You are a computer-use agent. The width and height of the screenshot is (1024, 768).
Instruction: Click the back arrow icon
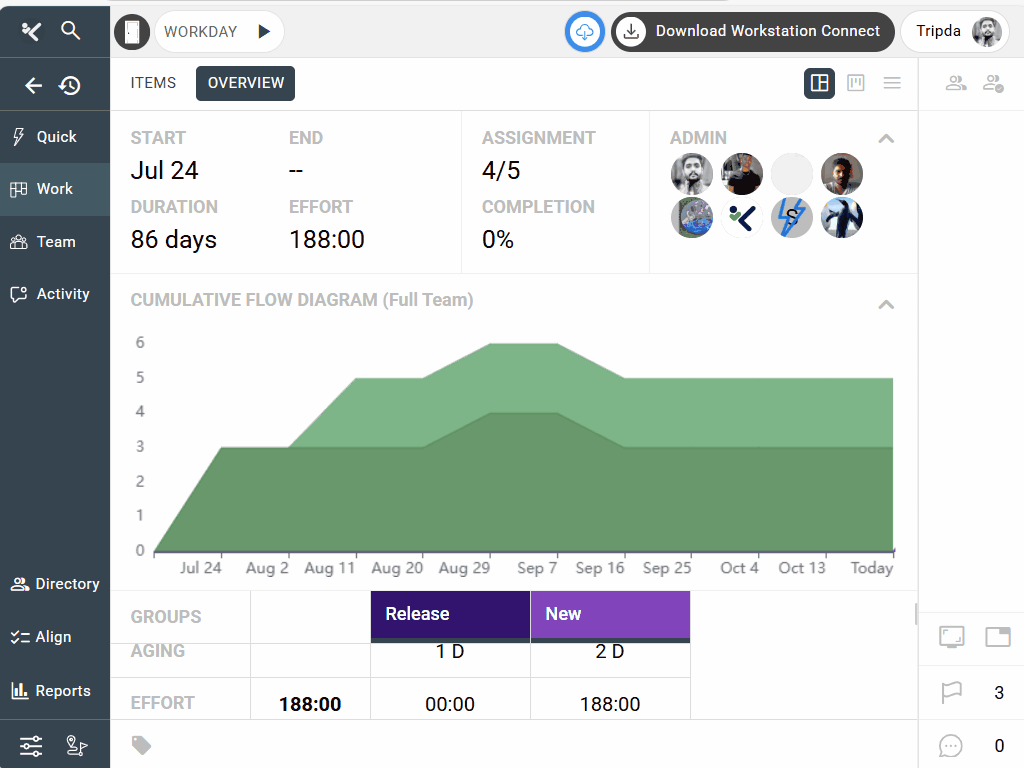point(33,86)
